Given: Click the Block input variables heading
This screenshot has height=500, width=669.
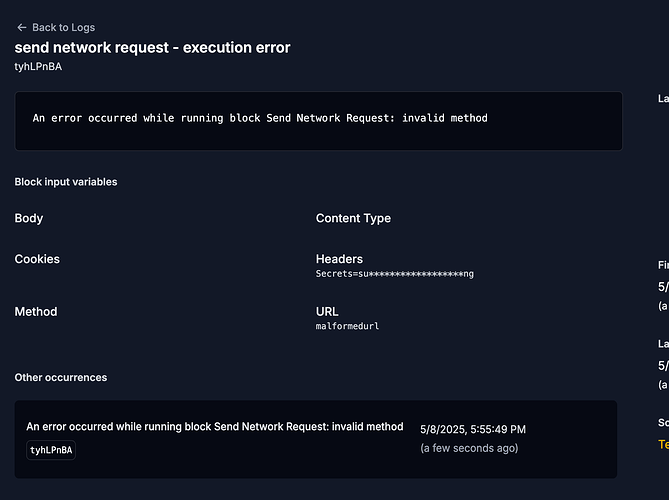Looking at the screenshot, I should (66, 182).
